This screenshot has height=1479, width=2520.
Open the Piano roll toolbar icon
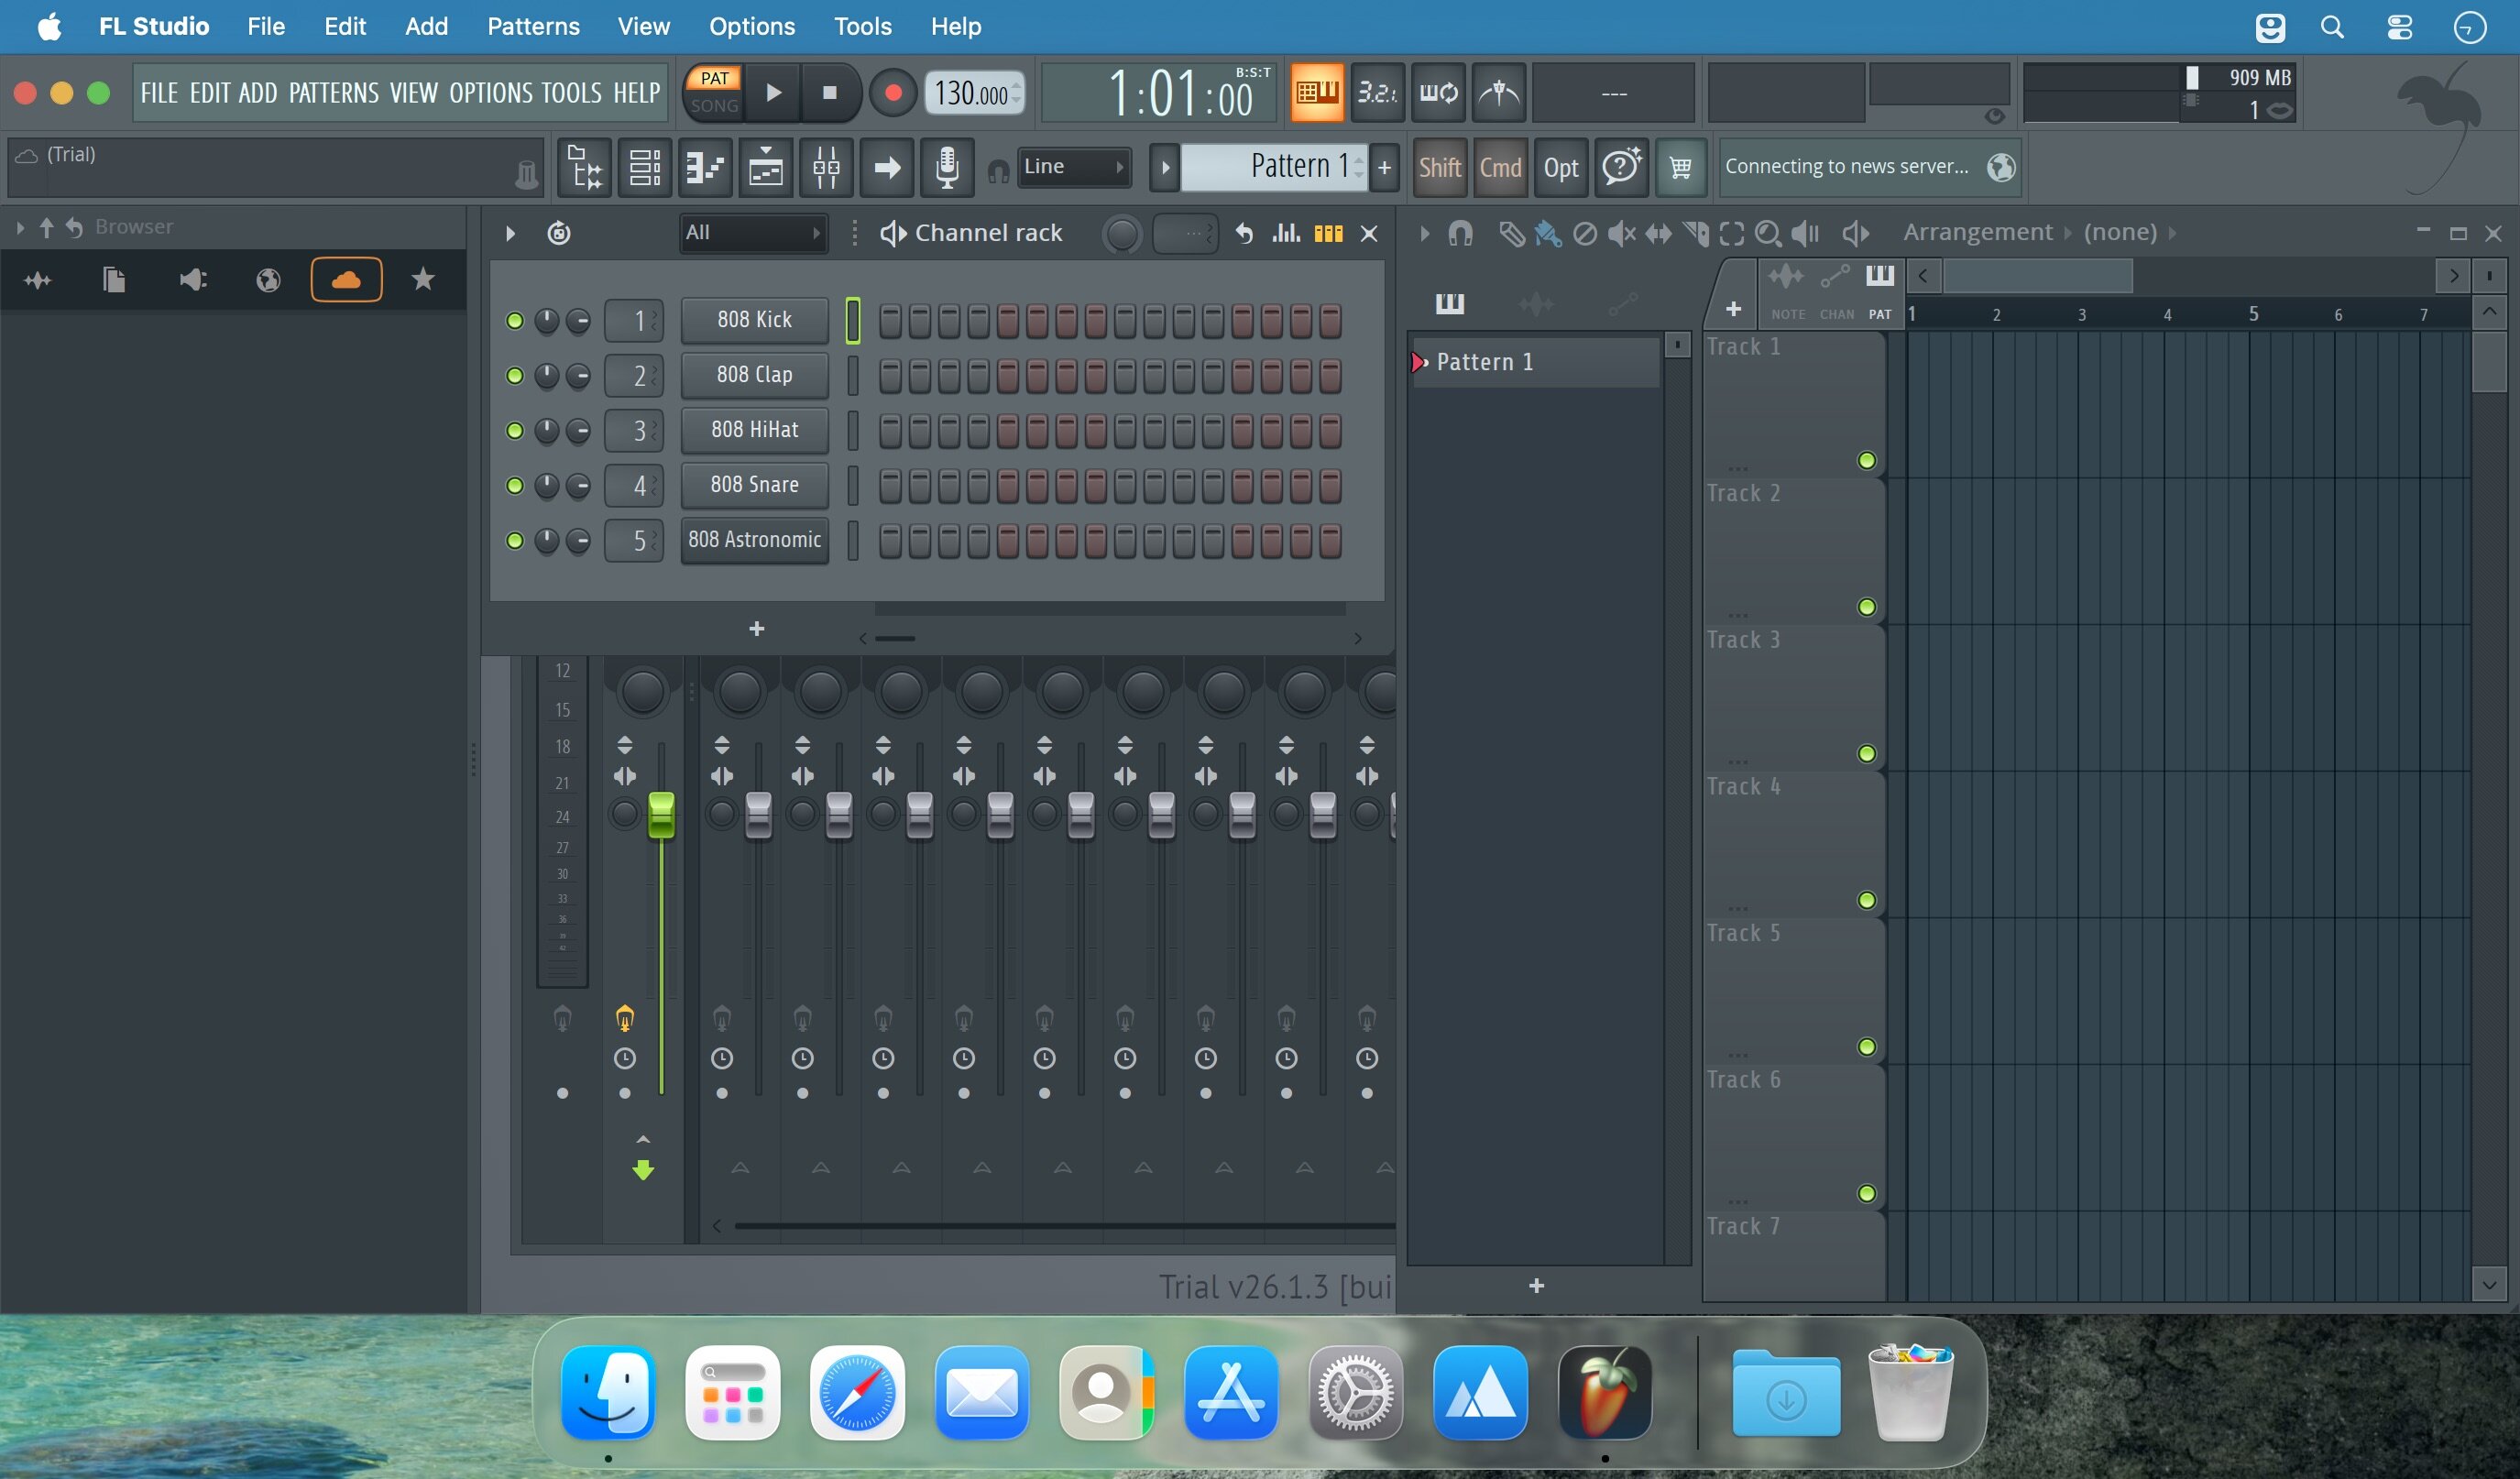[705, 167]
